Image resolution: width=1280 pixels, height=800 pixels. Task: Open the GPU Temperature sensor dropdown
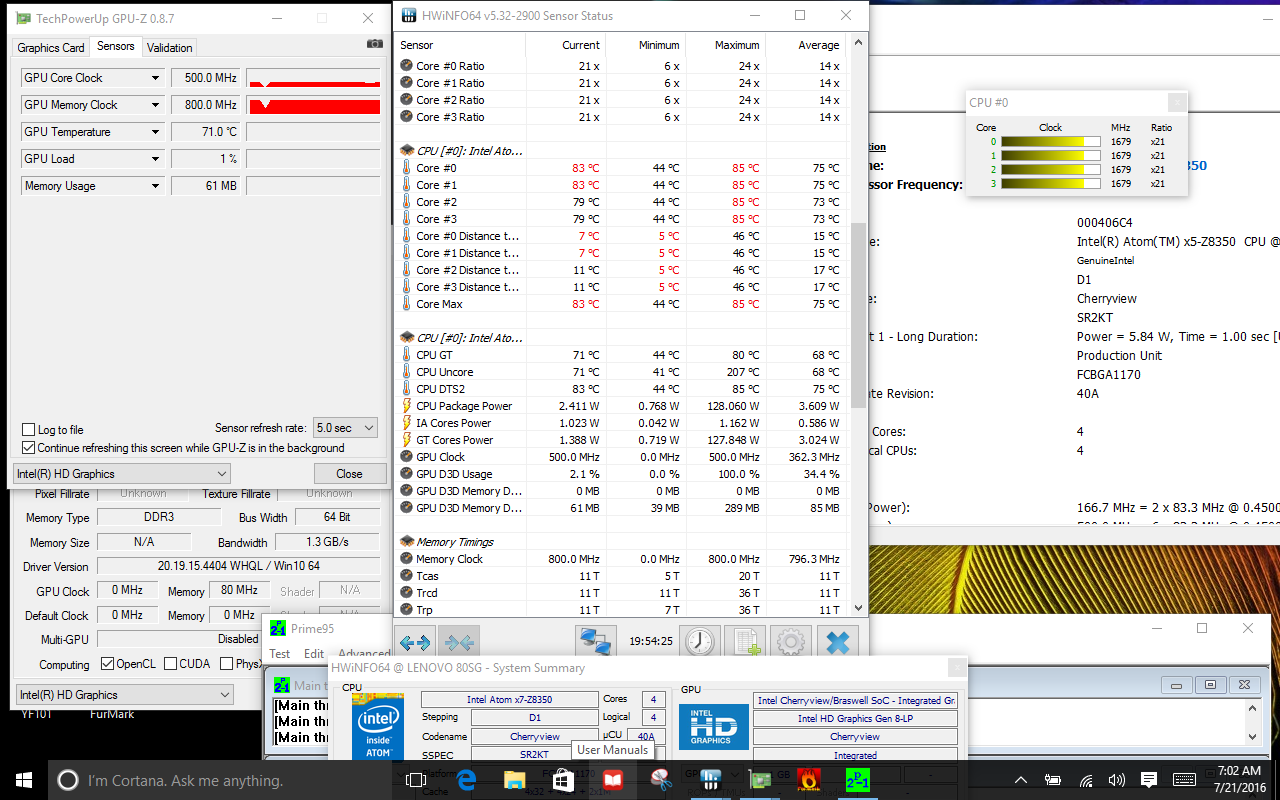point(155,132)
